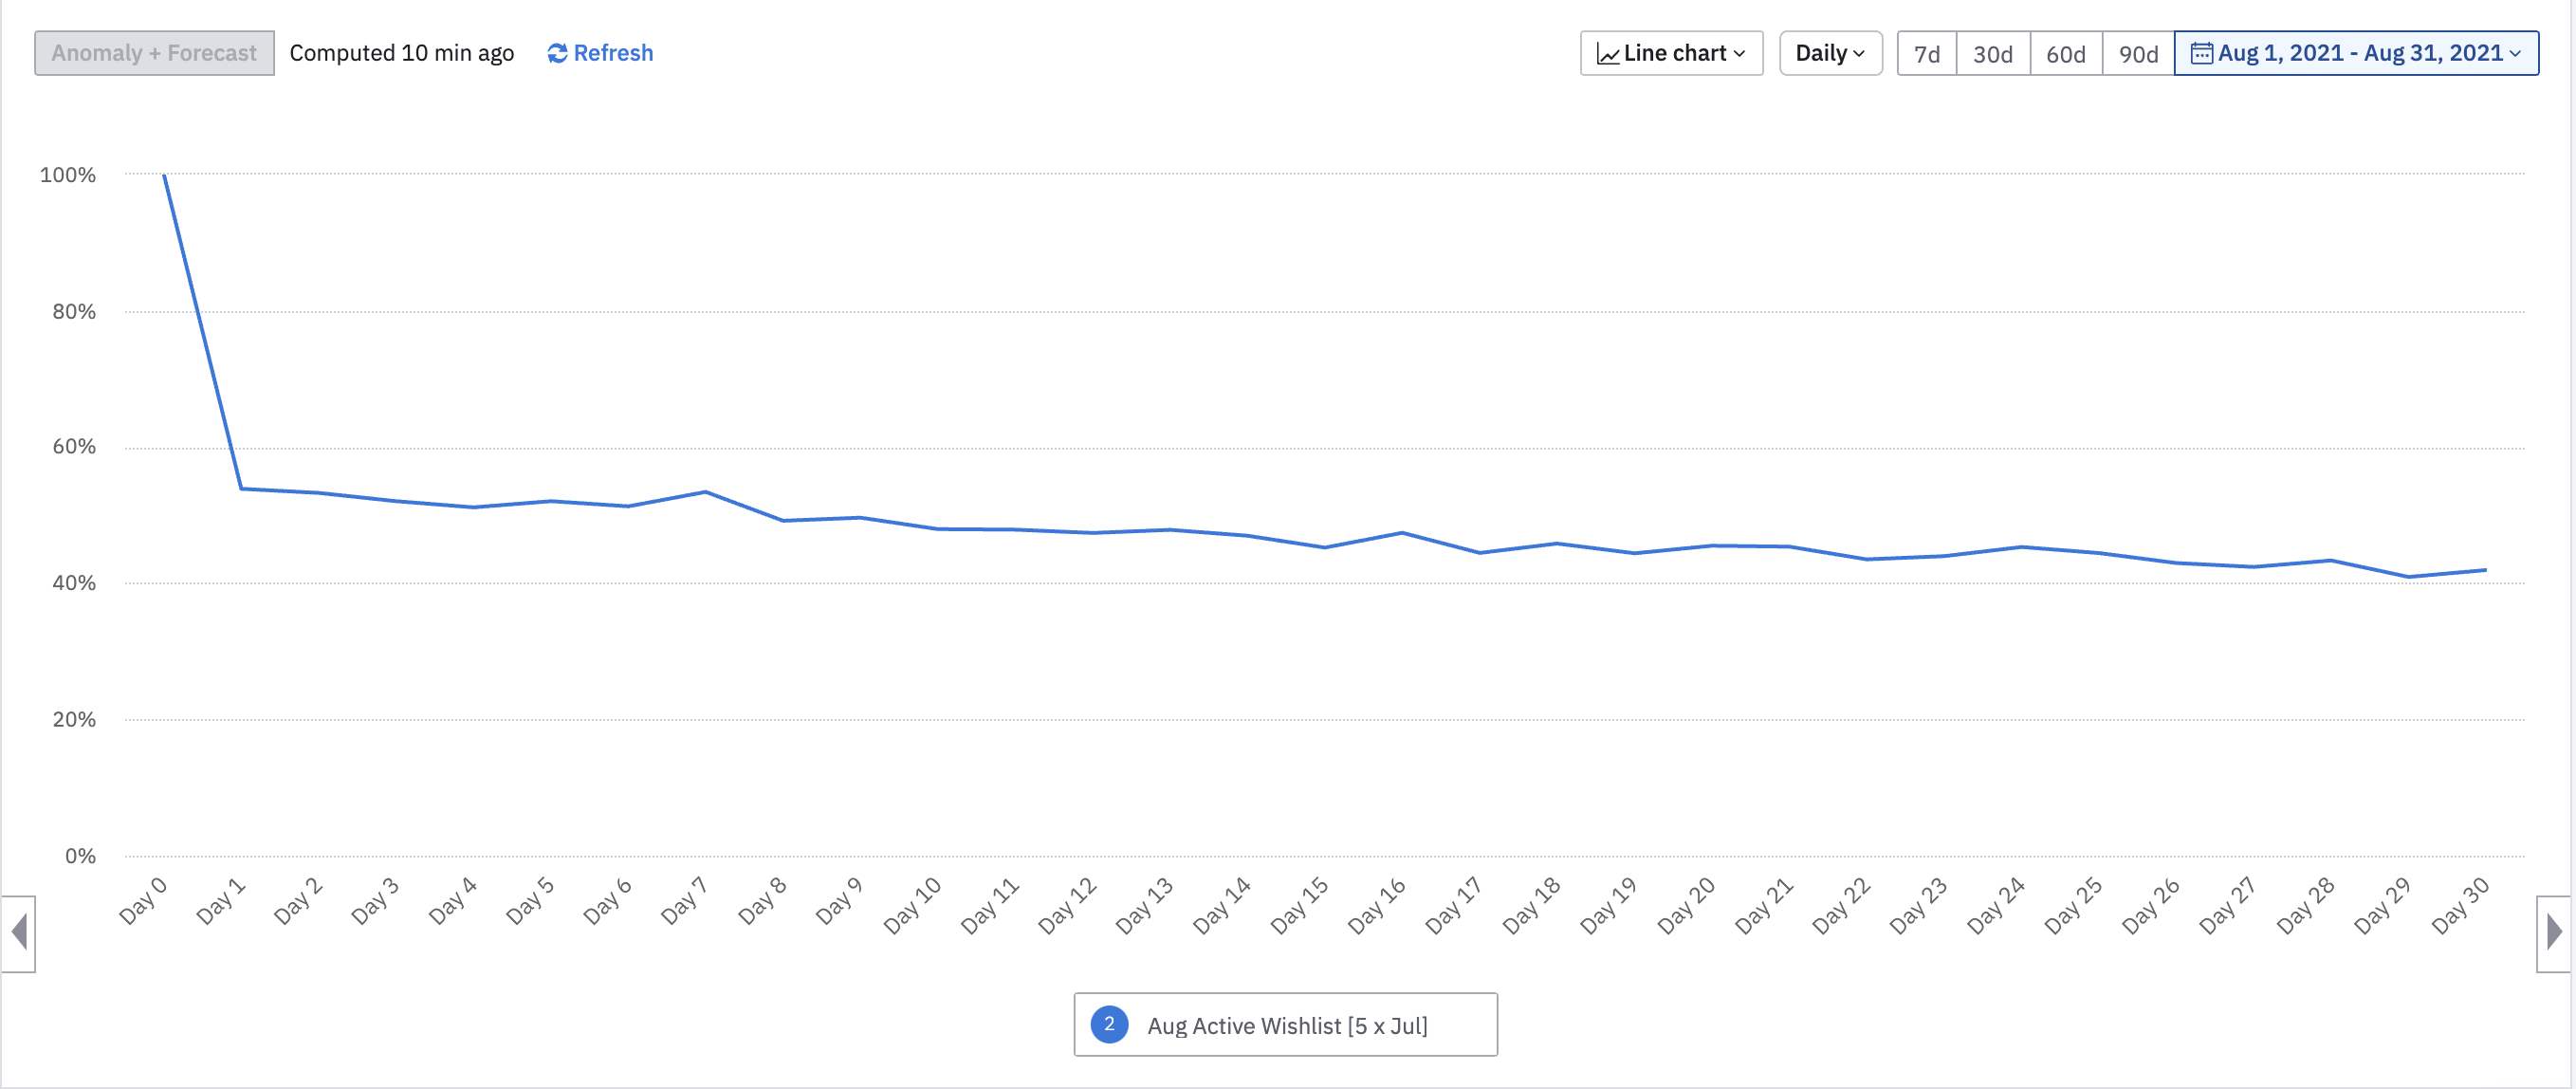This screenshot has width=2576, height=1089.
Task: Click the calendar icon in date range
Action: [2201, 53]
